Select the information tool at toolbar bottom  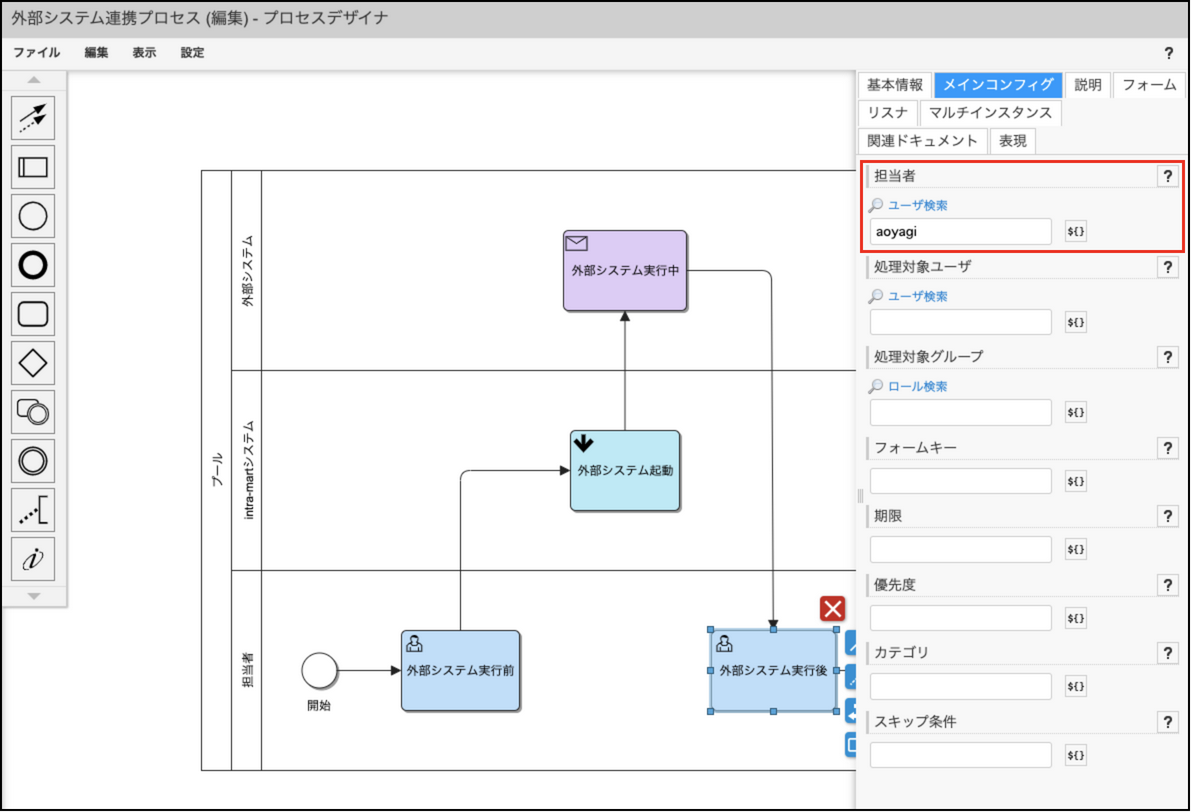(x=33, y=559)
